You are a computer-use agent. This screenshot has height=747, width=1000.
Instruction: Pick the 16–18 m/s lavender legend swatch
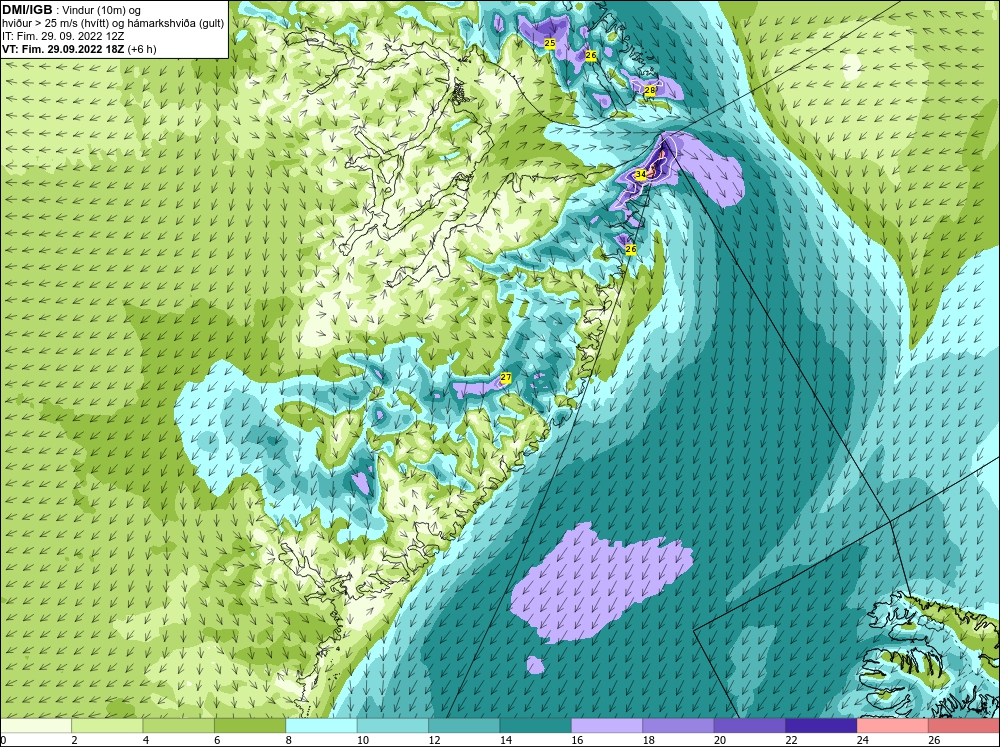coord(607,726)
